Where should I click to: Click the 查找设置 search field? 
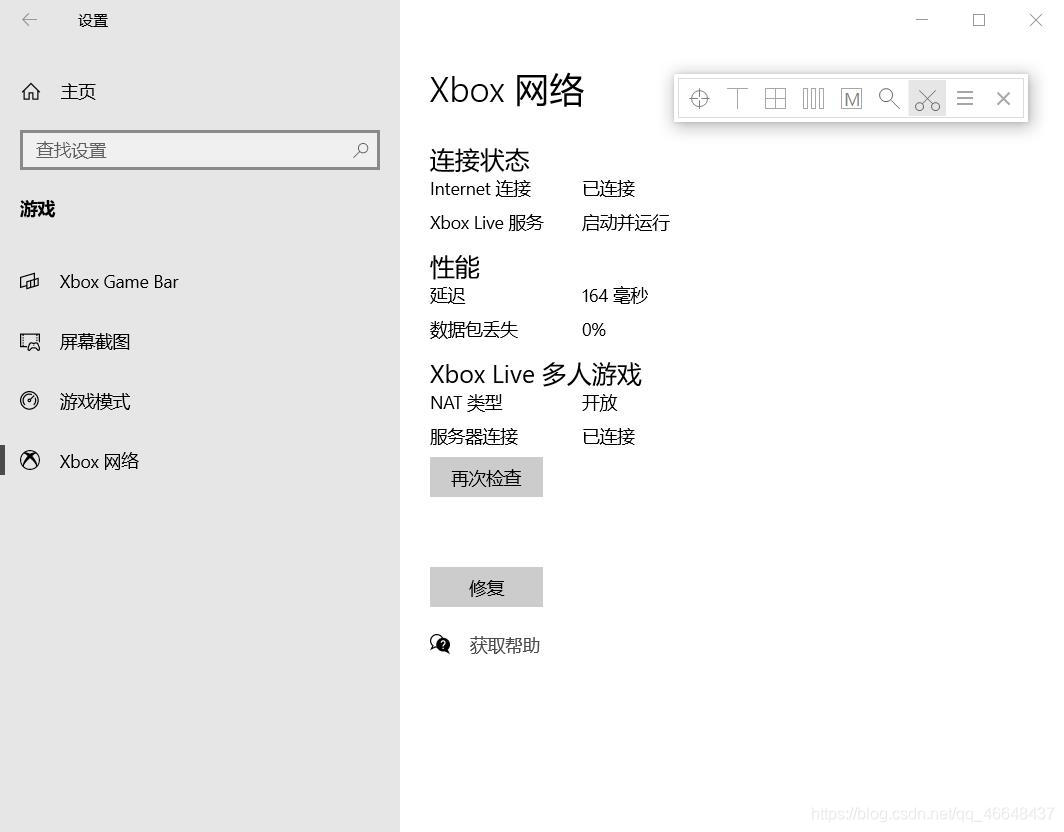point(200,150)
